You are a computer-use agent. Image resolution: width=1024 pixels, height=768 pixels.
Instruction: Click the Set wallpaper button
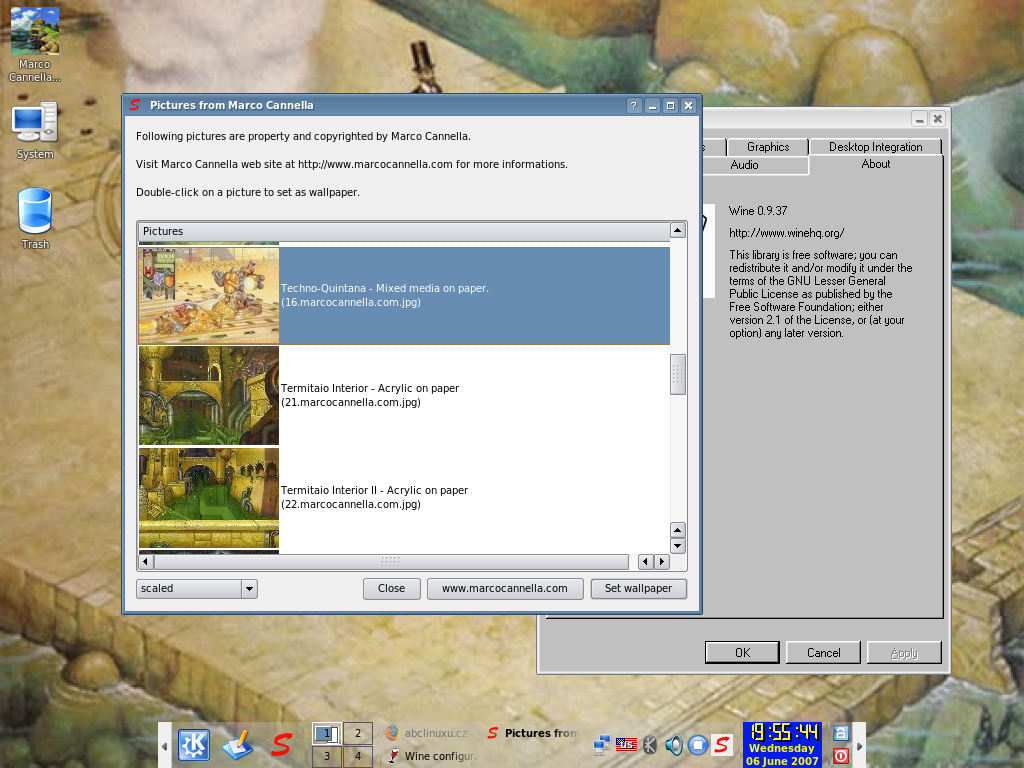click(x=638, y=588)
